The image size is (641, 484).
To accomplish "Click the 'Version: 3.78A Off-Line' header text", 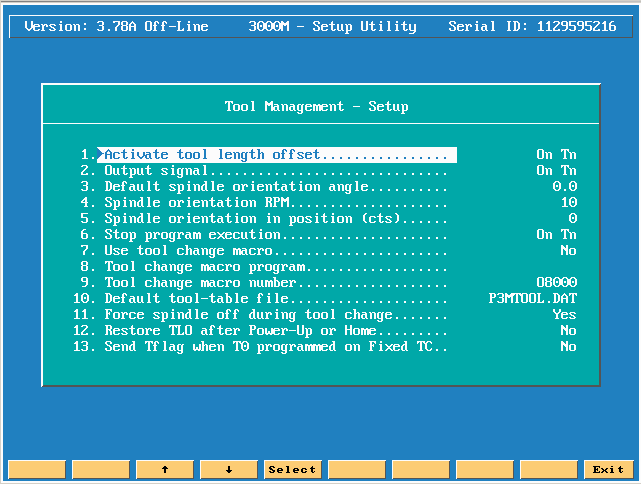I will click(x=117, y=27).
